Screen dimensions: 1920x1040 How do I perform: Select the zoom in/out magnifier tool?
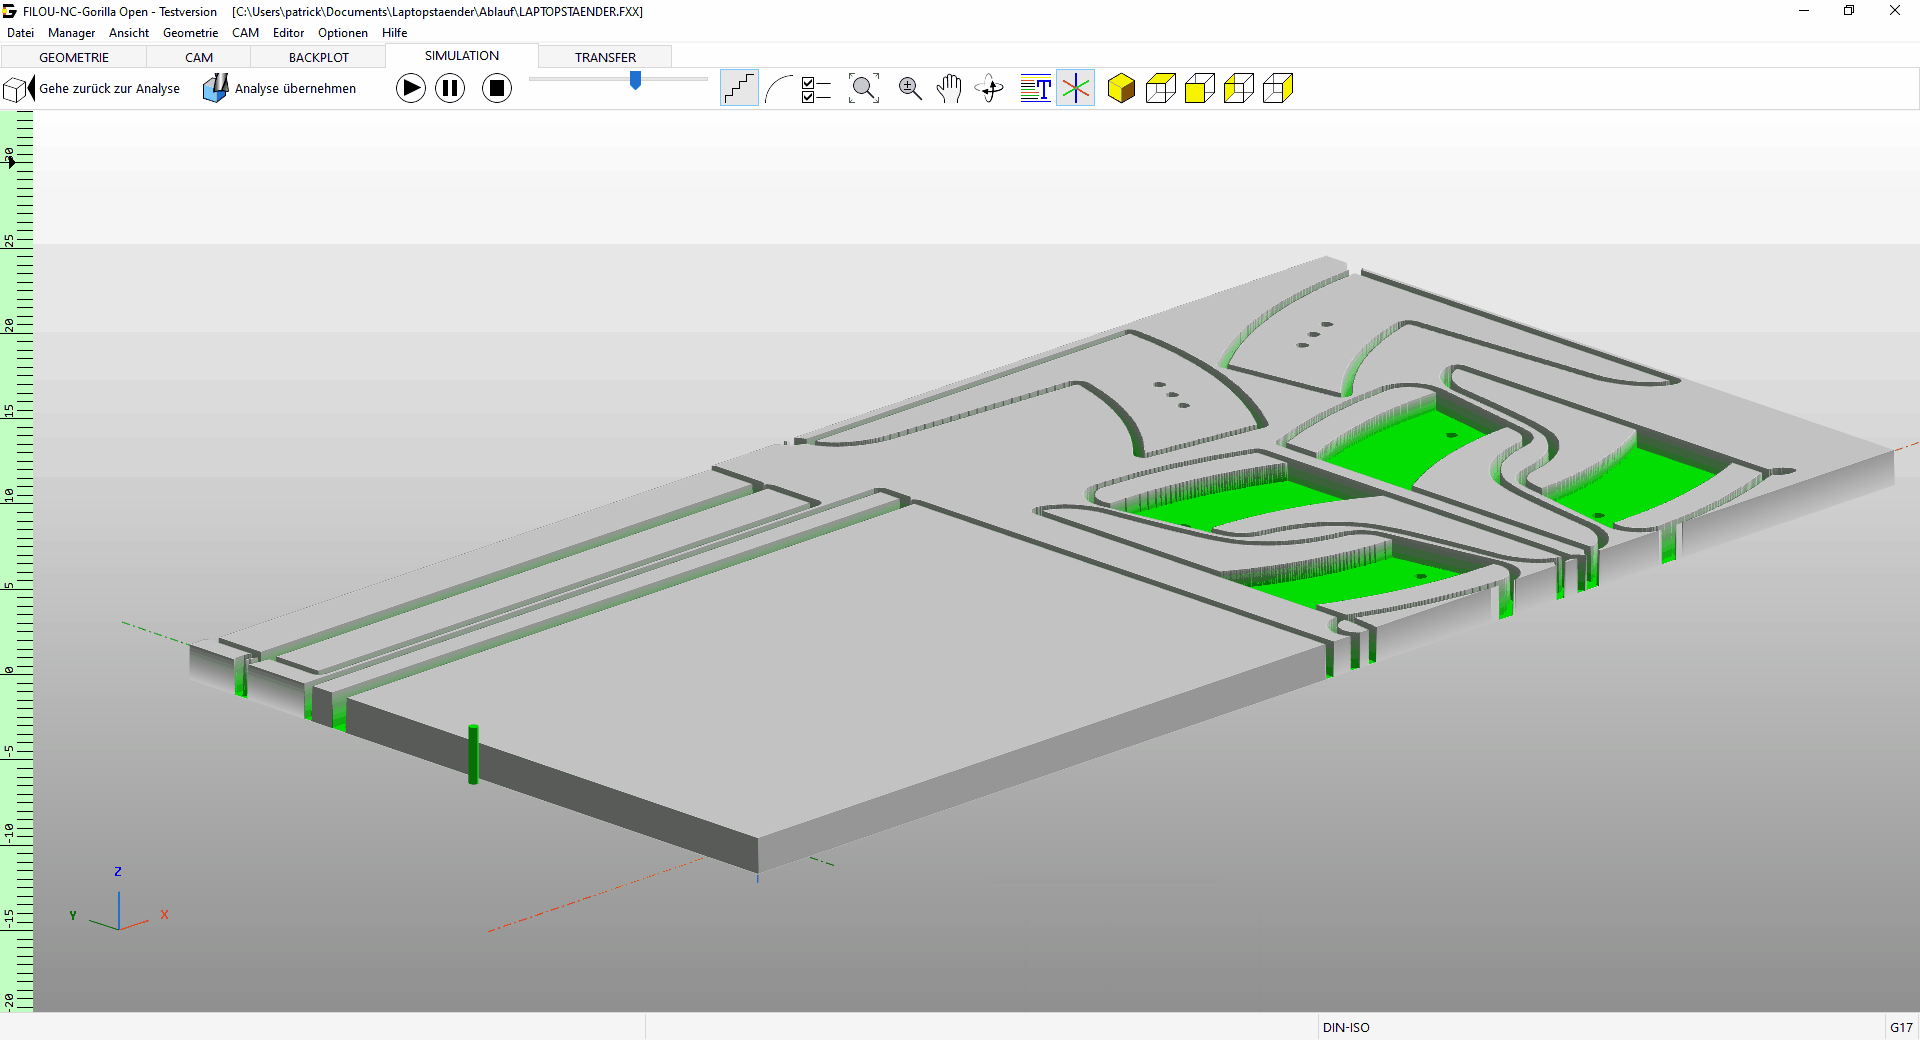click(x=910, y=89)
